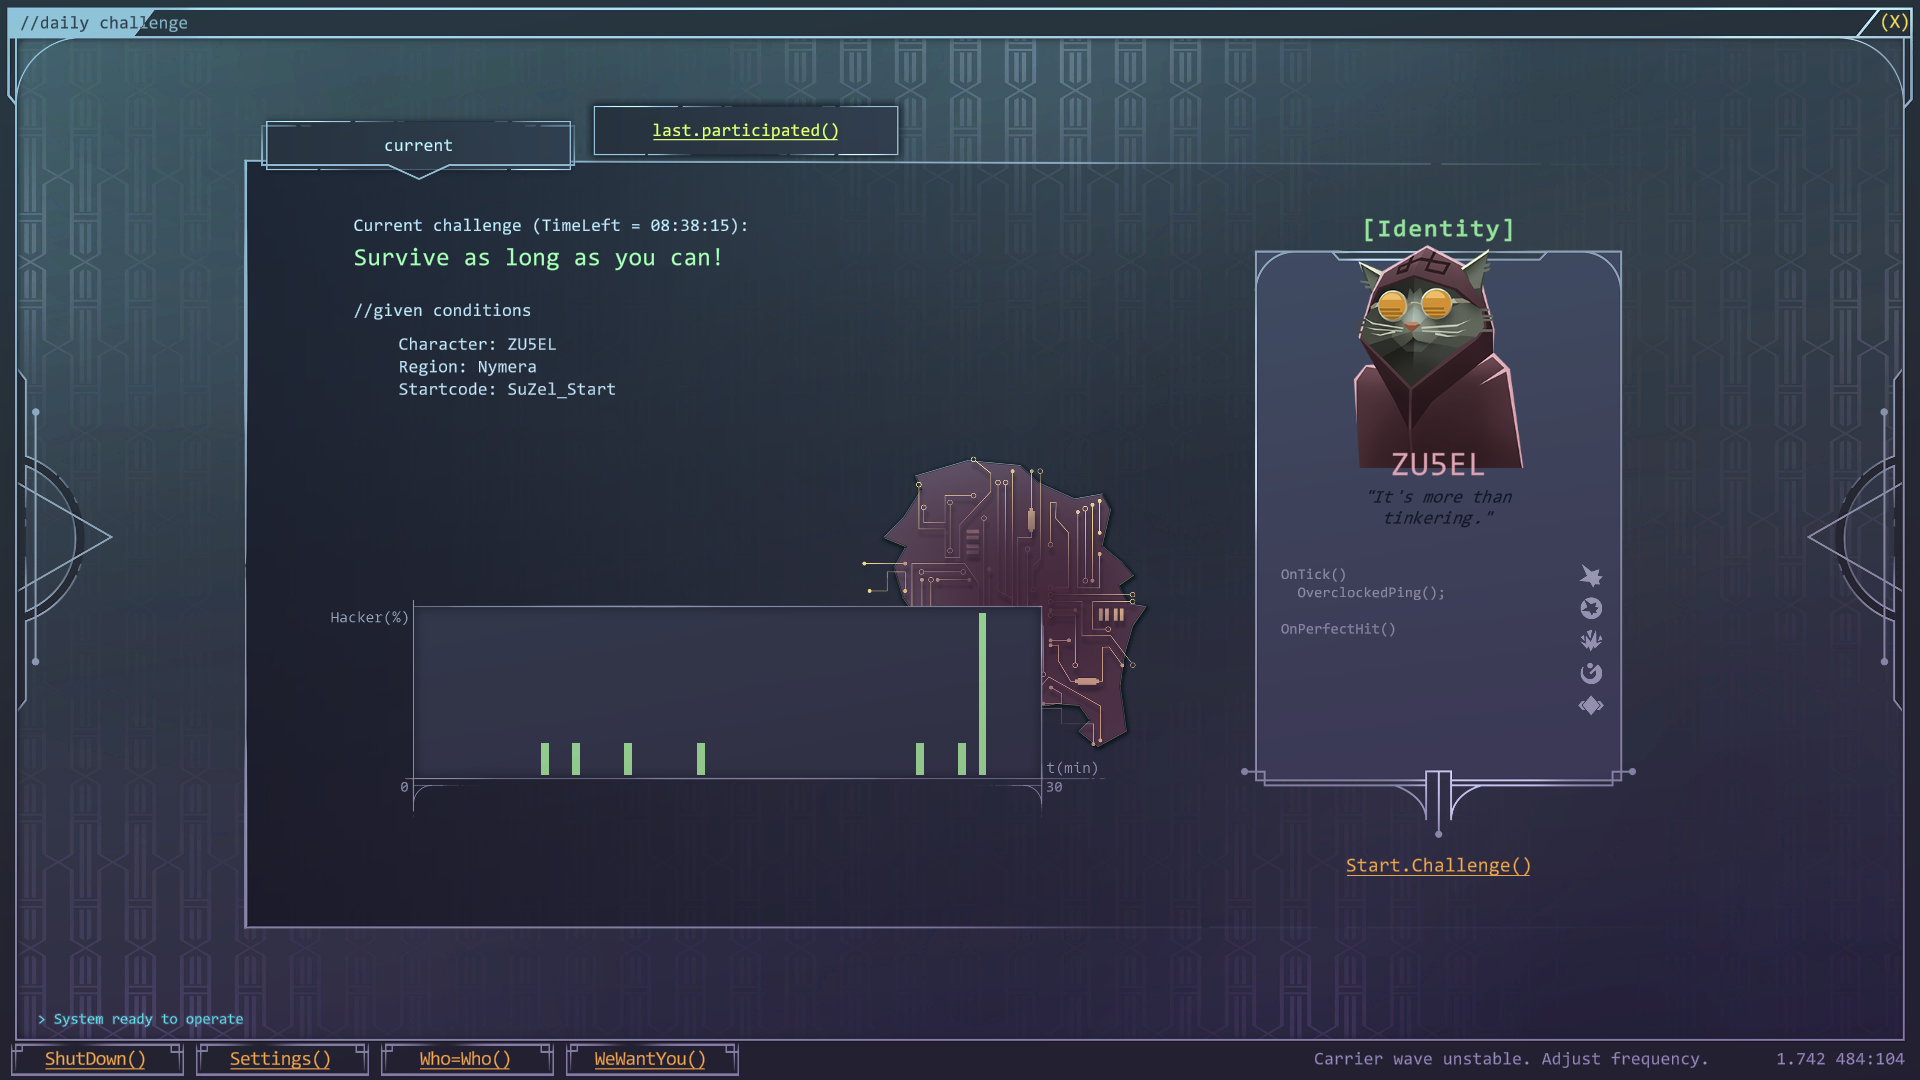The image size is (1920, 1080).
Task: Click the diamond ability icon
Action: [1590, 706]
